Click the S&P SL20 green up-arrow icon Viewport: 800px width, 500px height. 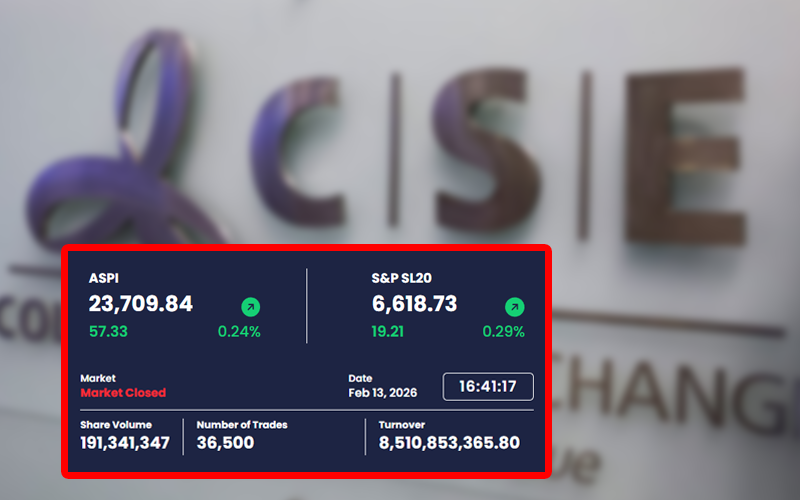coord(515,307)
